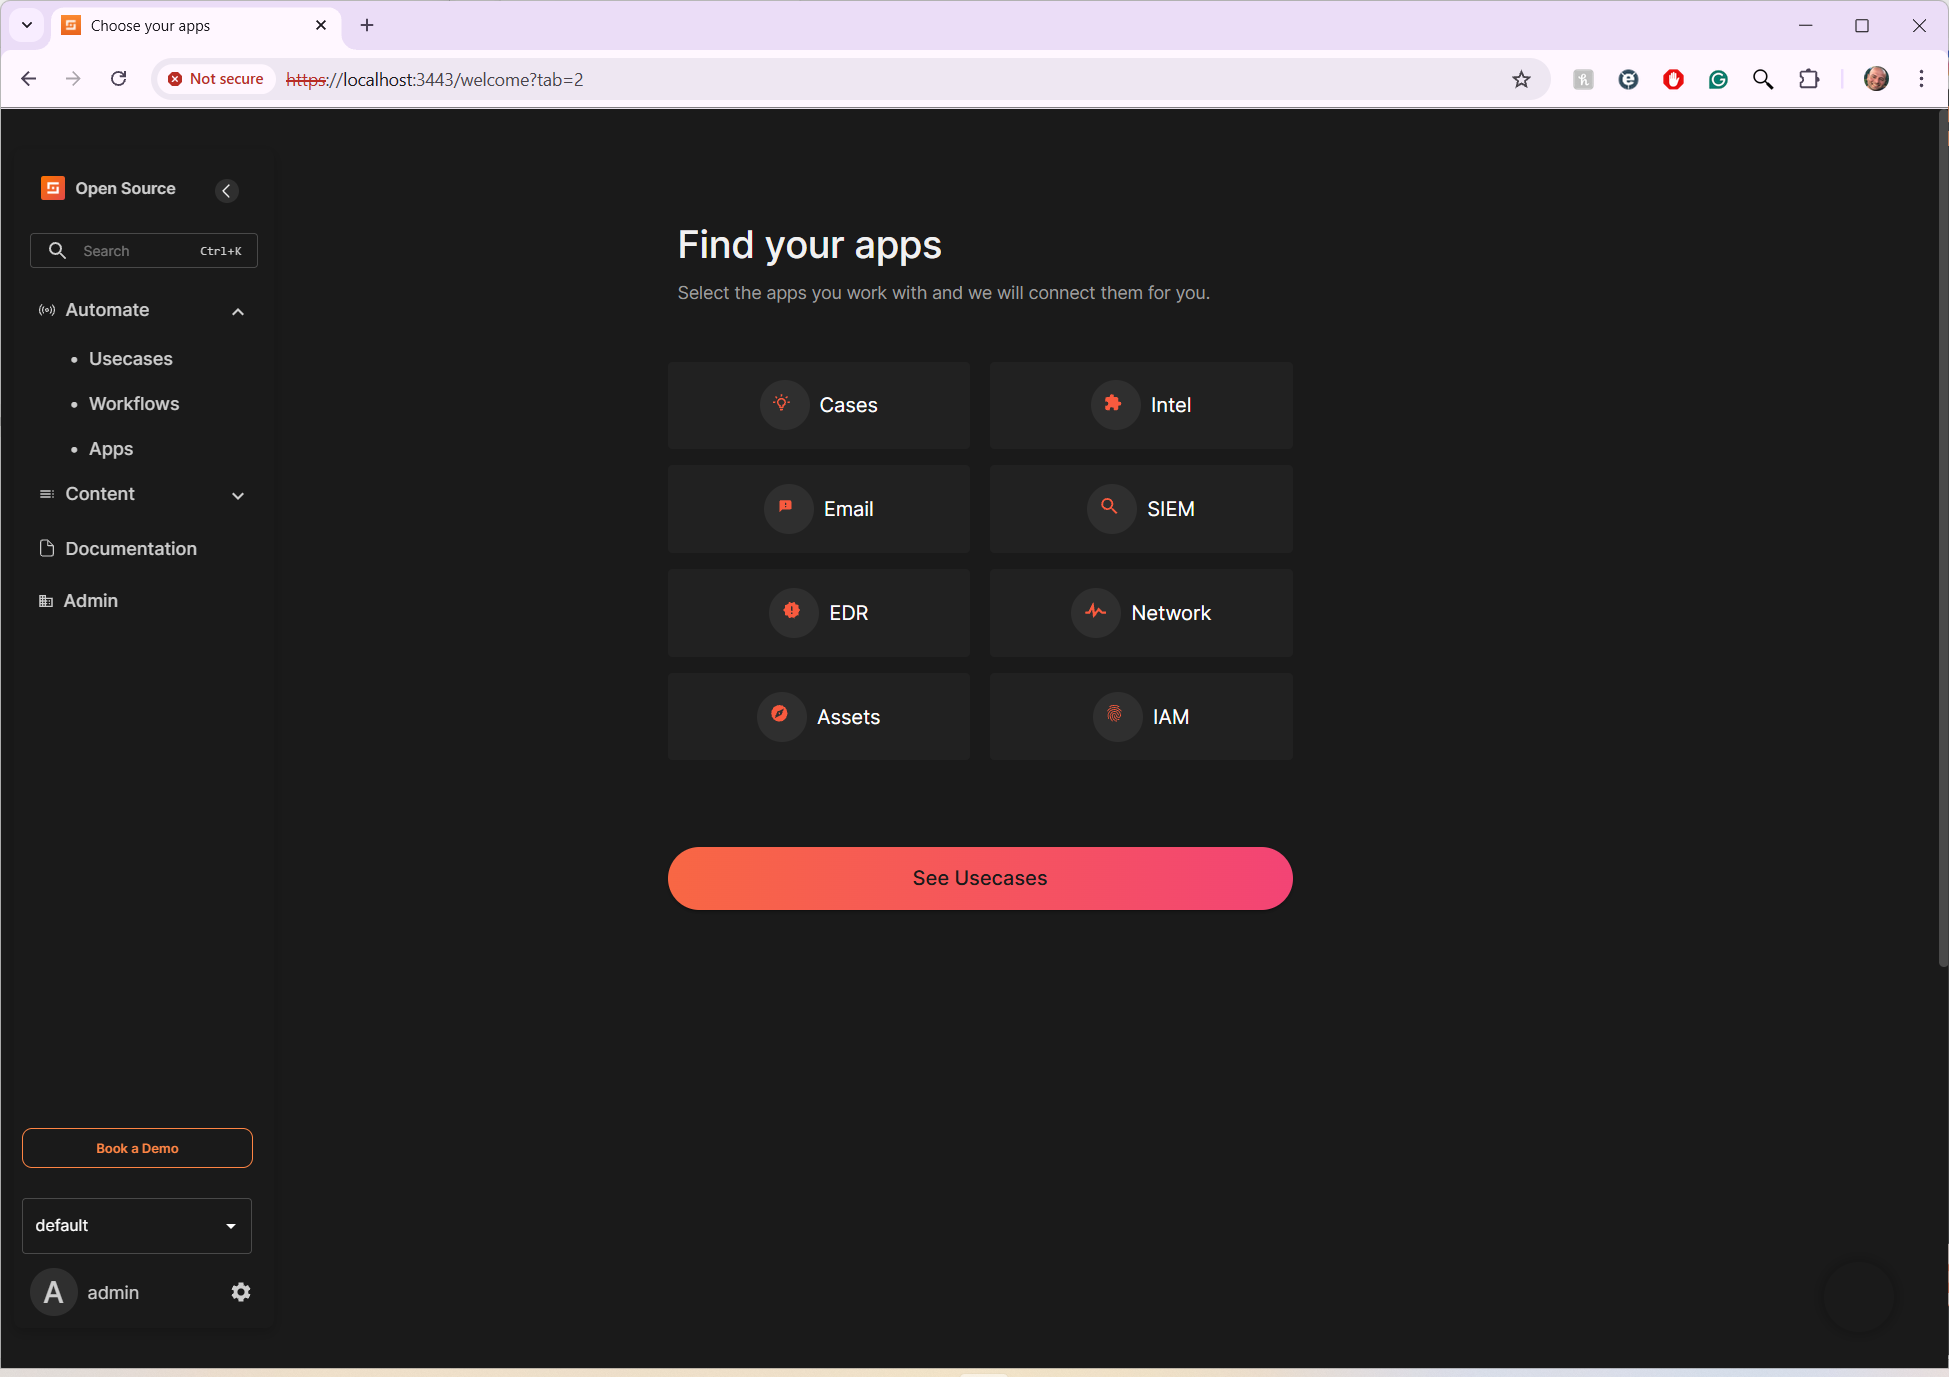Viewport: 1949px width, 1377px height.
Task: Open the Documentation menu item
Action: pos(130,549)
